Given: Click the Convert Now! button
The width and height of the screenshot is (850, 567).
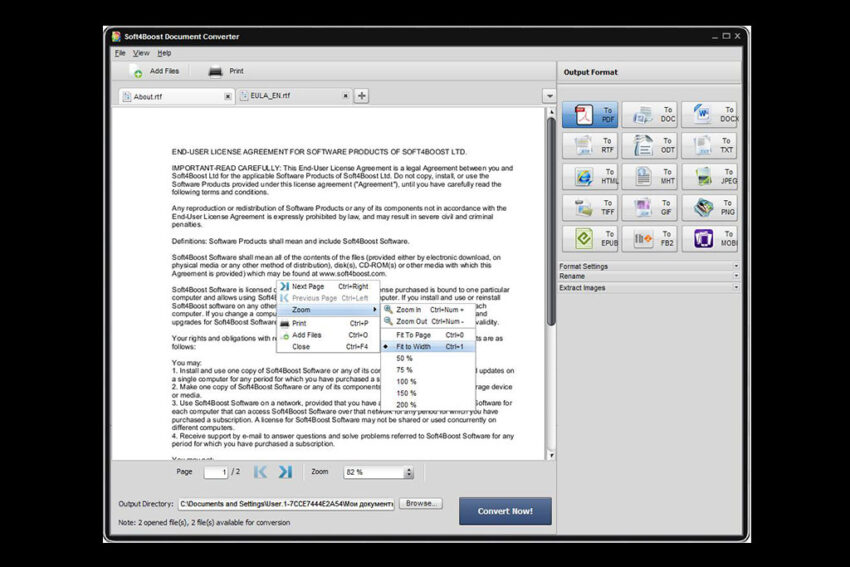Looking at the screenshot, I should pyautogui.click(x=505, y=511).
